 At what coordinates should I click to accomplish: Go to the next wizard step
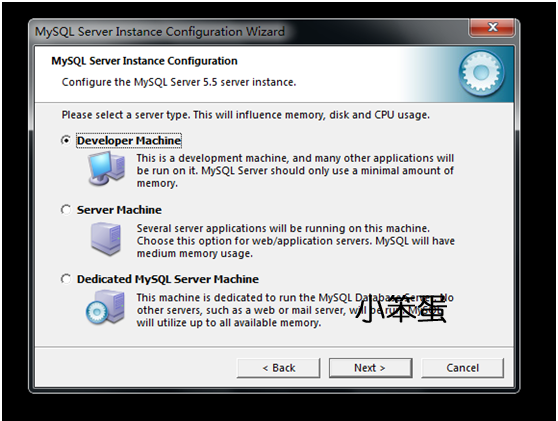coord(370,368)
